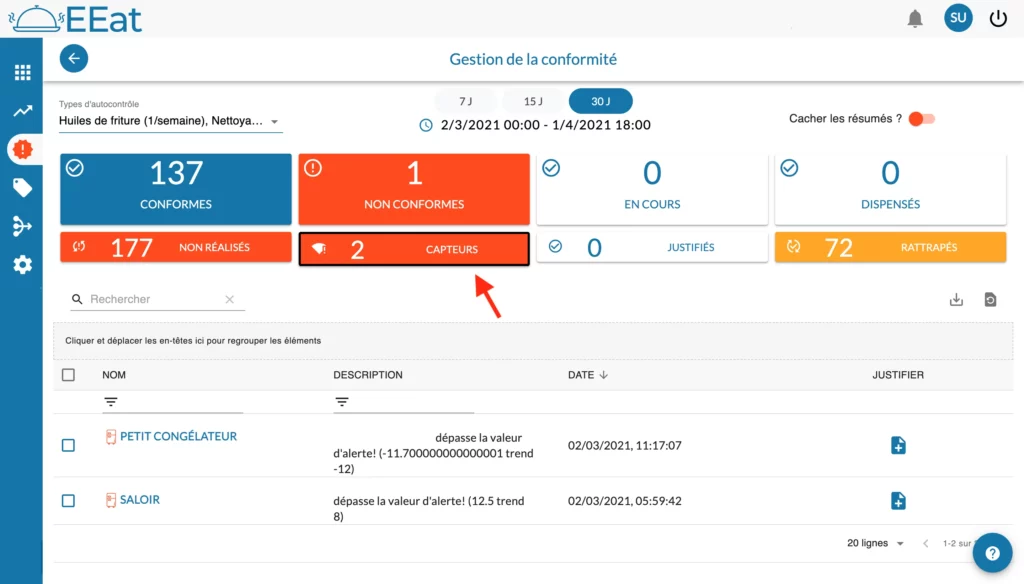This screenshot has height=584, width=1024.
Task: Open notifications bell
Action: coord(915,18)
